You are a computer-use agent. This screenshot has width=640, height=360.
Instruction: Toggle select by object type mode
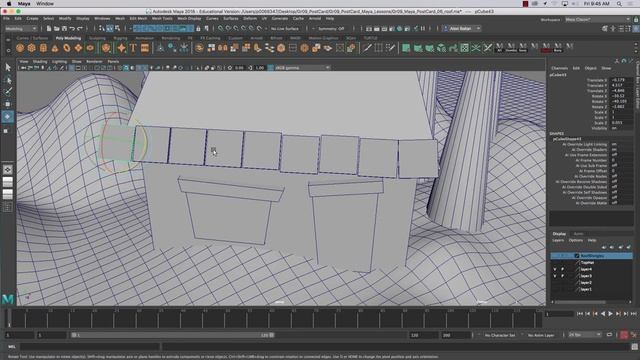110,29
